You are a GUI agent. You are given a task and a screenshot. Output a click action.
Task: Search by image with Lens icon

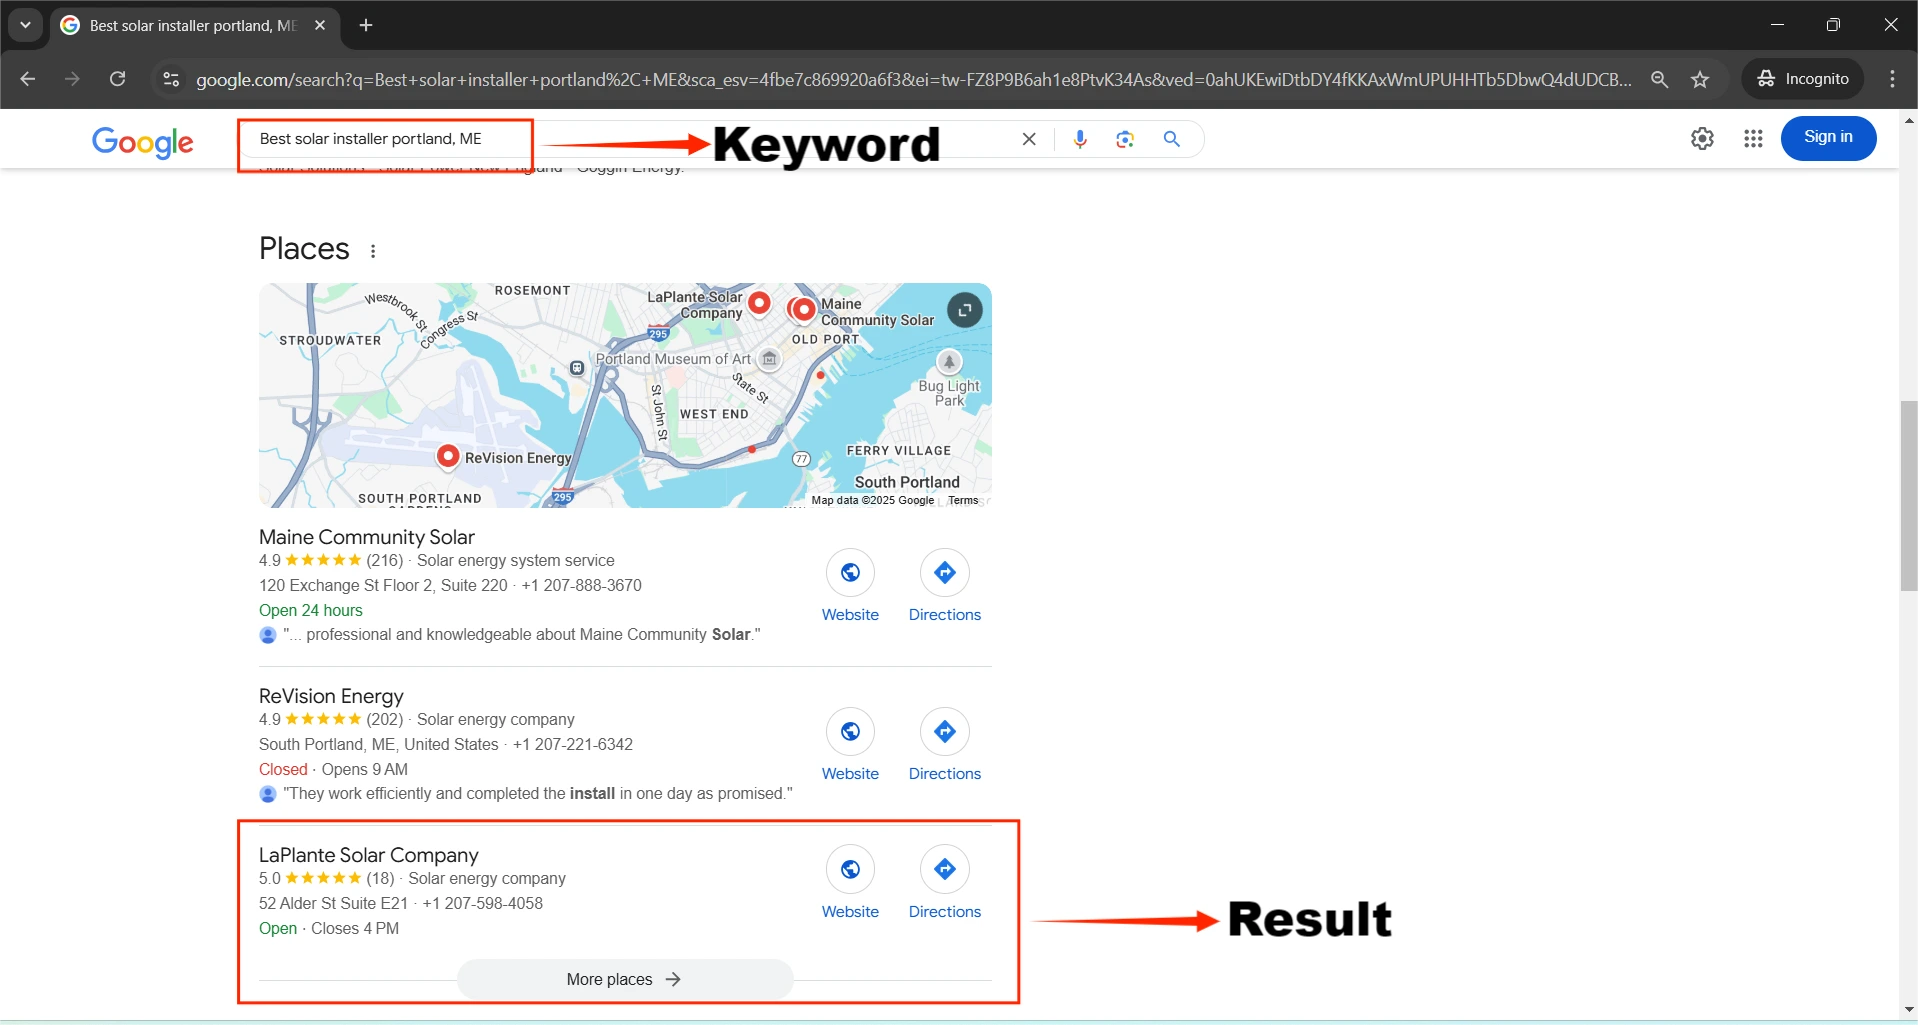coord(1125,139)
